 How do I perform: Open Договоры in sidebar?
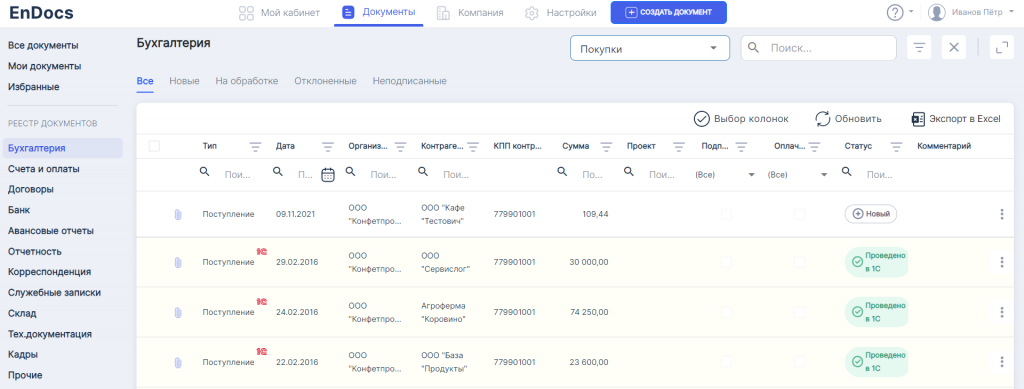click(x=31, y=189)
